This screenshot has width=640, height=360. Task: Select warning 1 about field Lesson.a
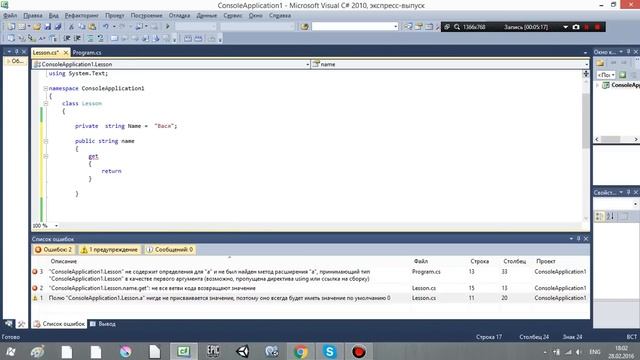coord(310,298)
